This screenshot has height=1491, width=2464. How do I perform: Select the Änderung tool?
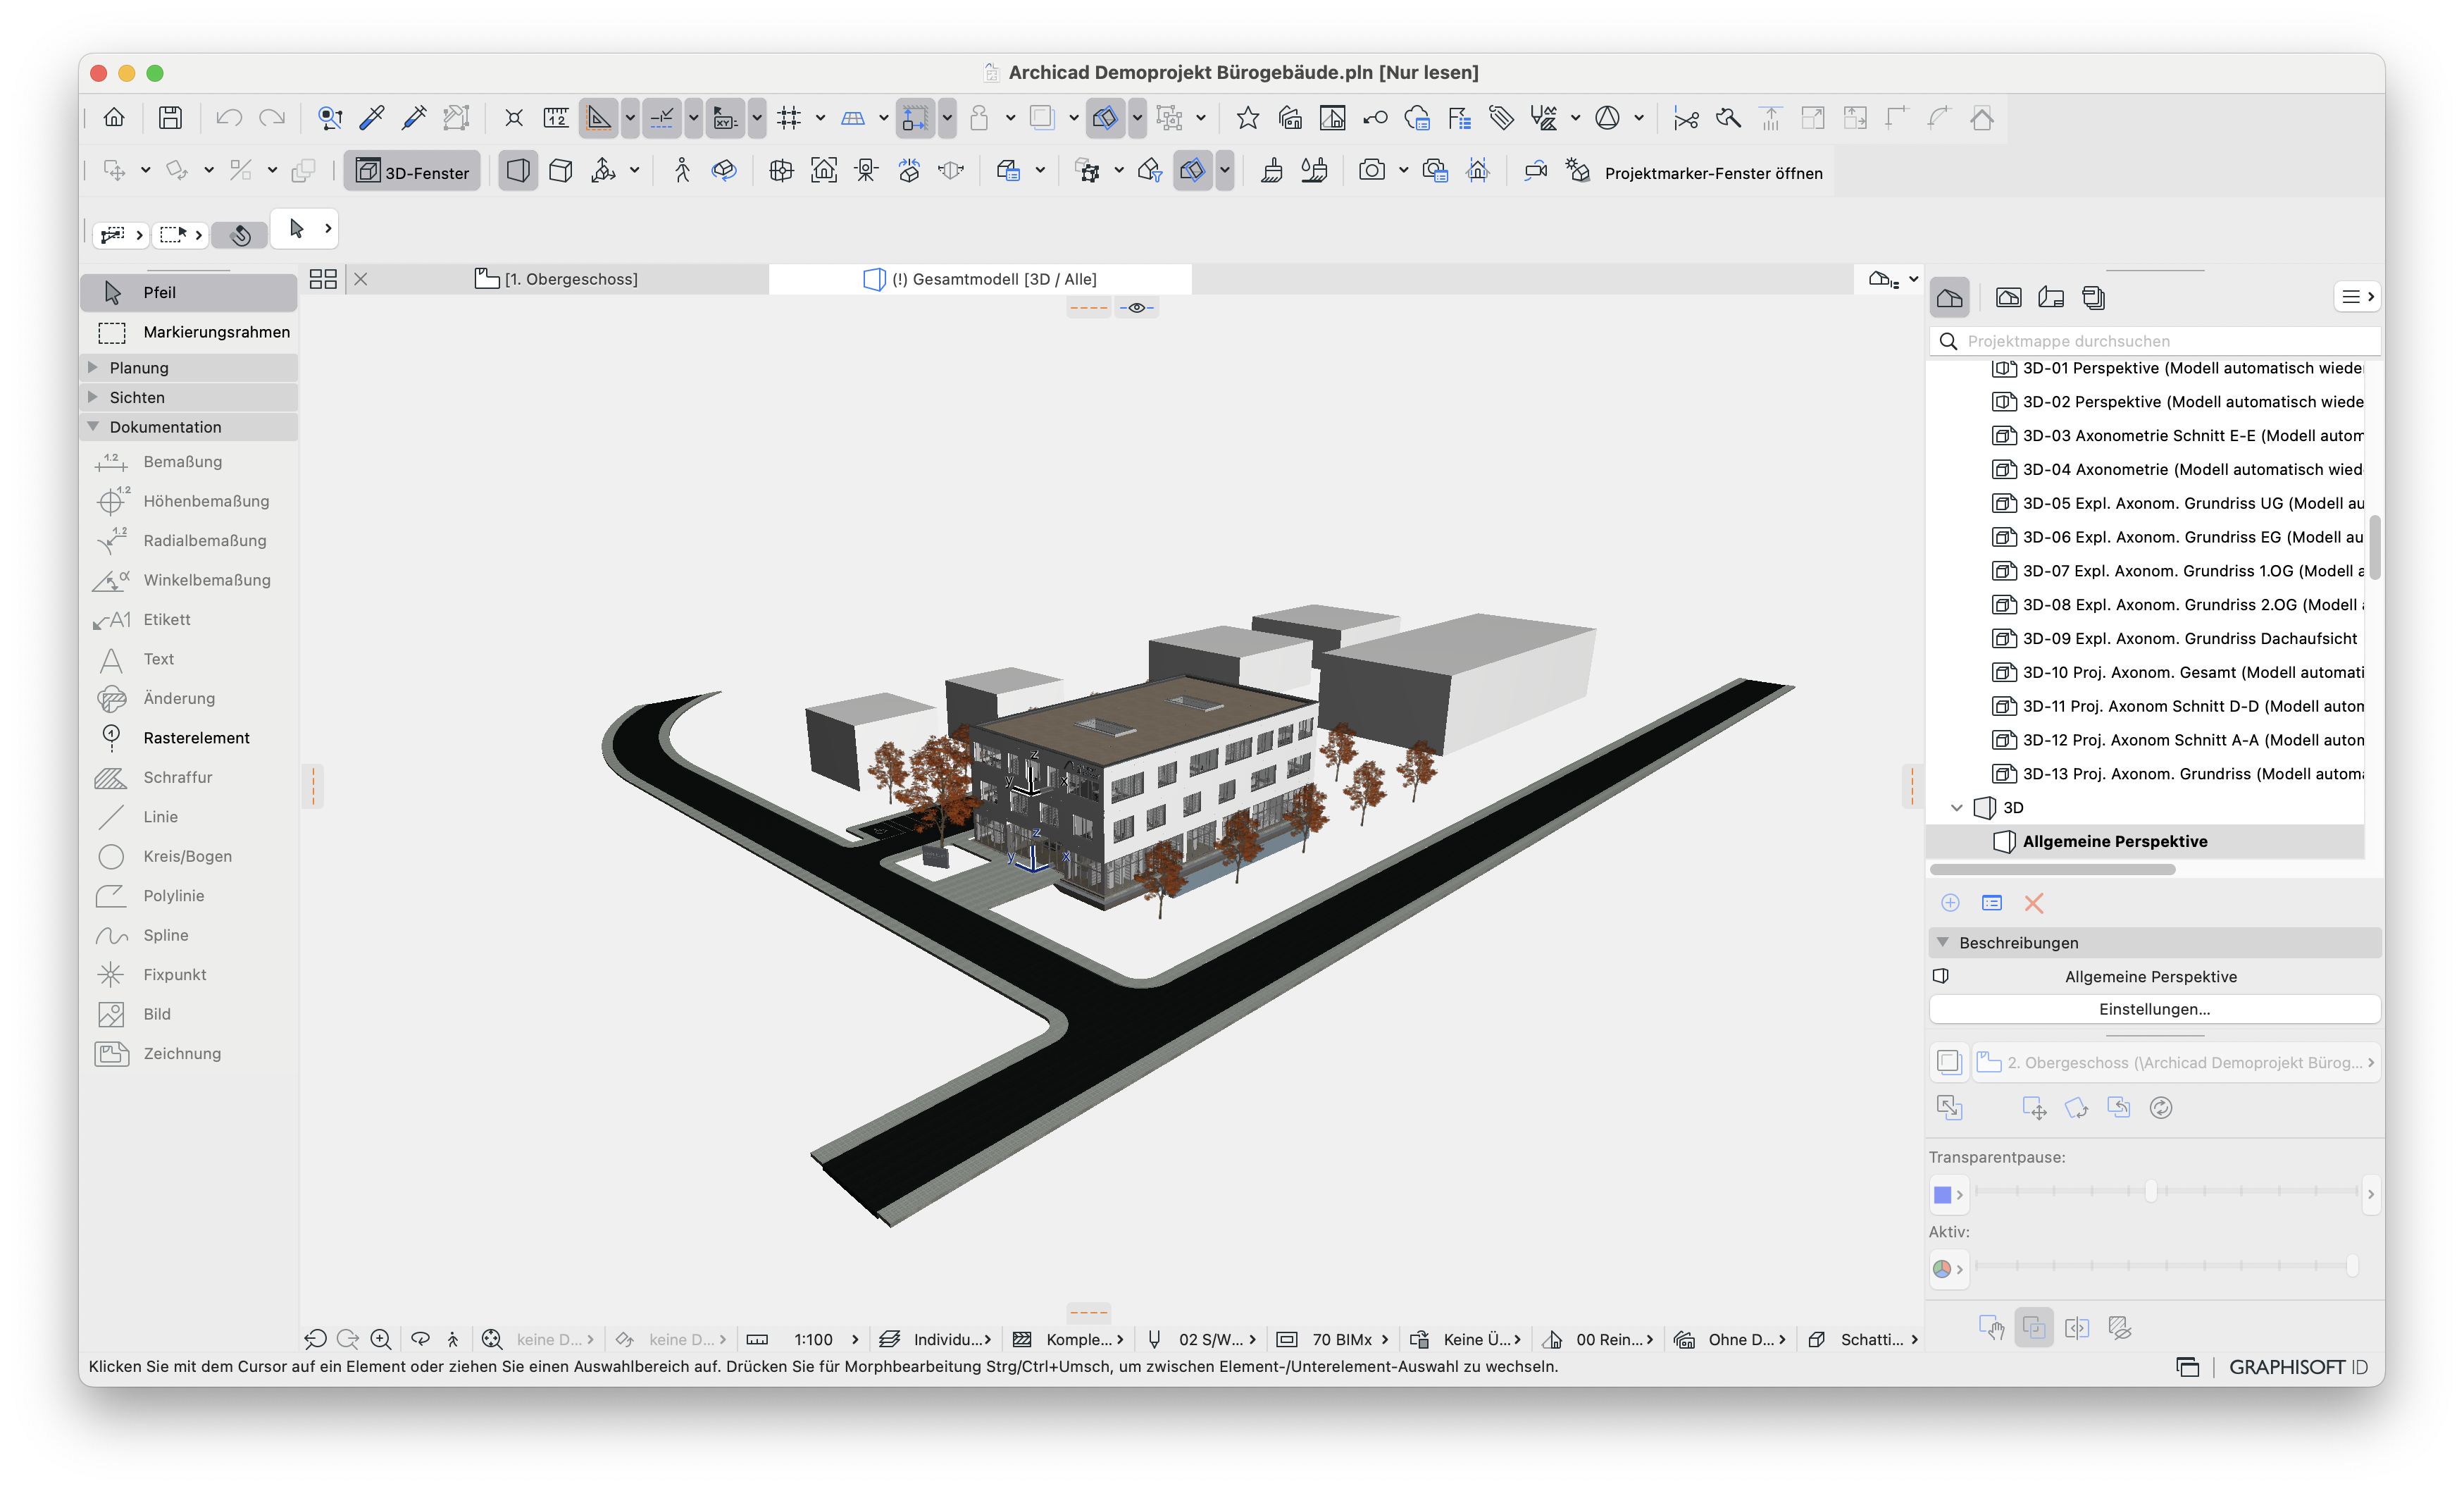click(189, 698)
